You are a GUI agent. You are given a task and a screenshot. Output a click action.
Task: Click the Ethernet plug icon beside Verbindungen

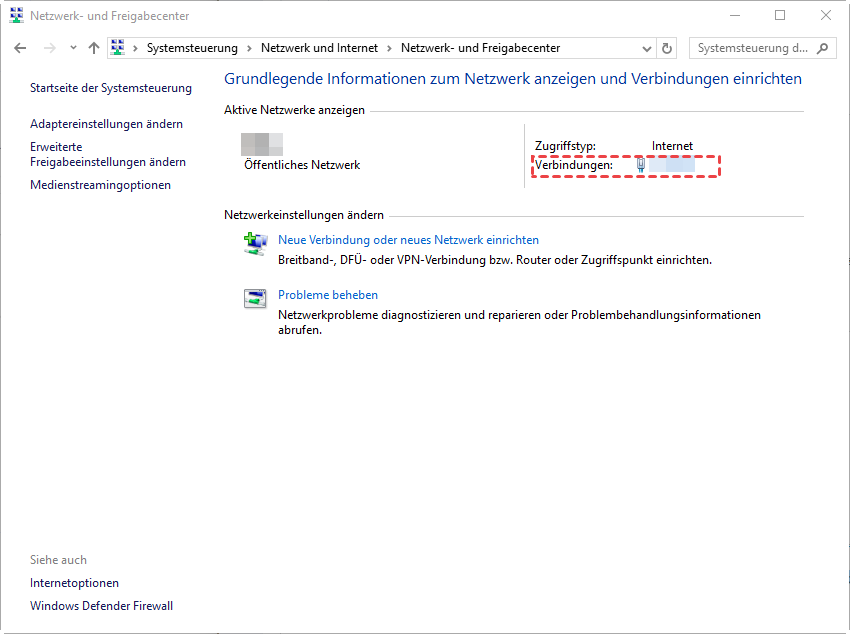point(641,166)
